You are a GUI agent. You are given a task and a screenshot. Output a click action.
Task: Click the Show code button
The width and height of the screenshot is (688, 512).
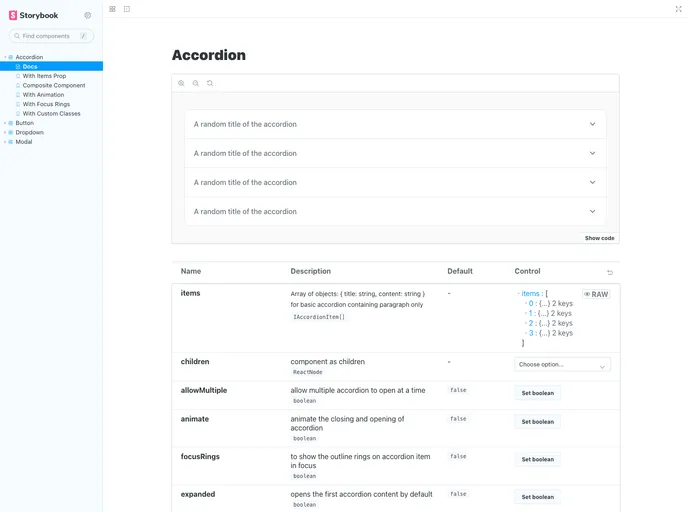coord(600,238)
